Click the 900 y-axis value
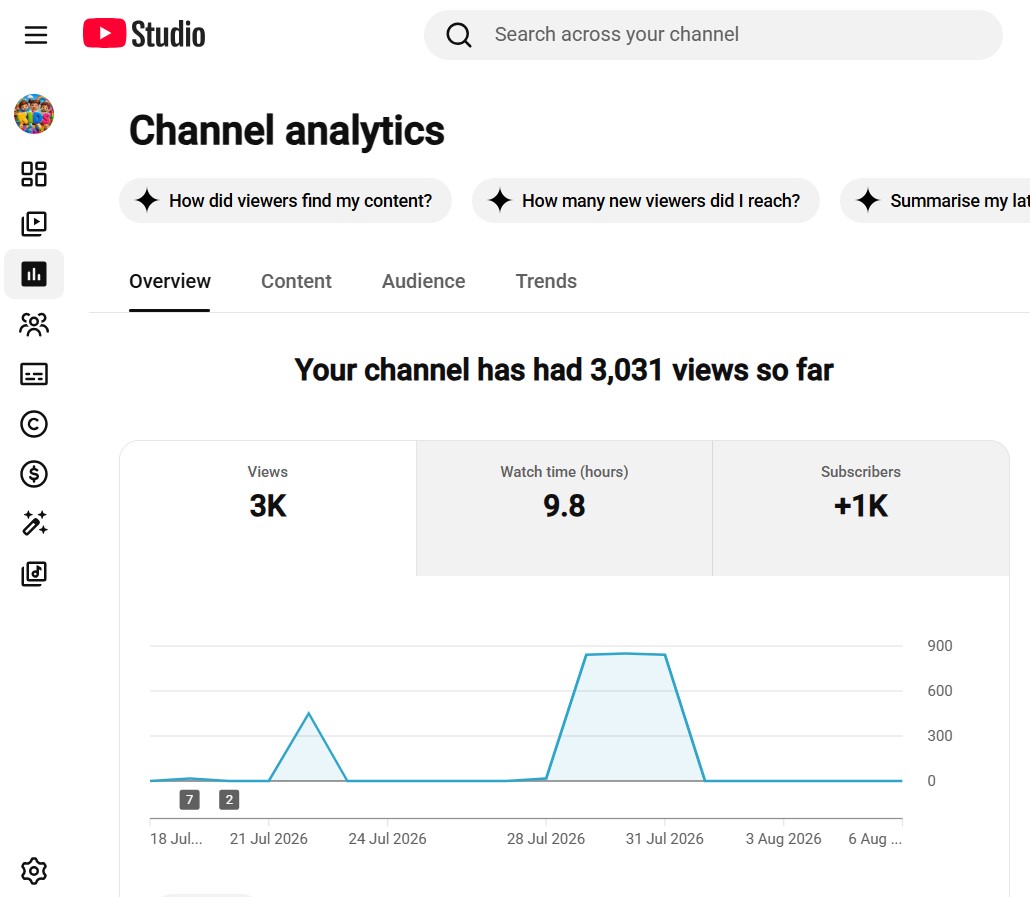The height and width of the screenshot is (897, 1030). point(939,645)
